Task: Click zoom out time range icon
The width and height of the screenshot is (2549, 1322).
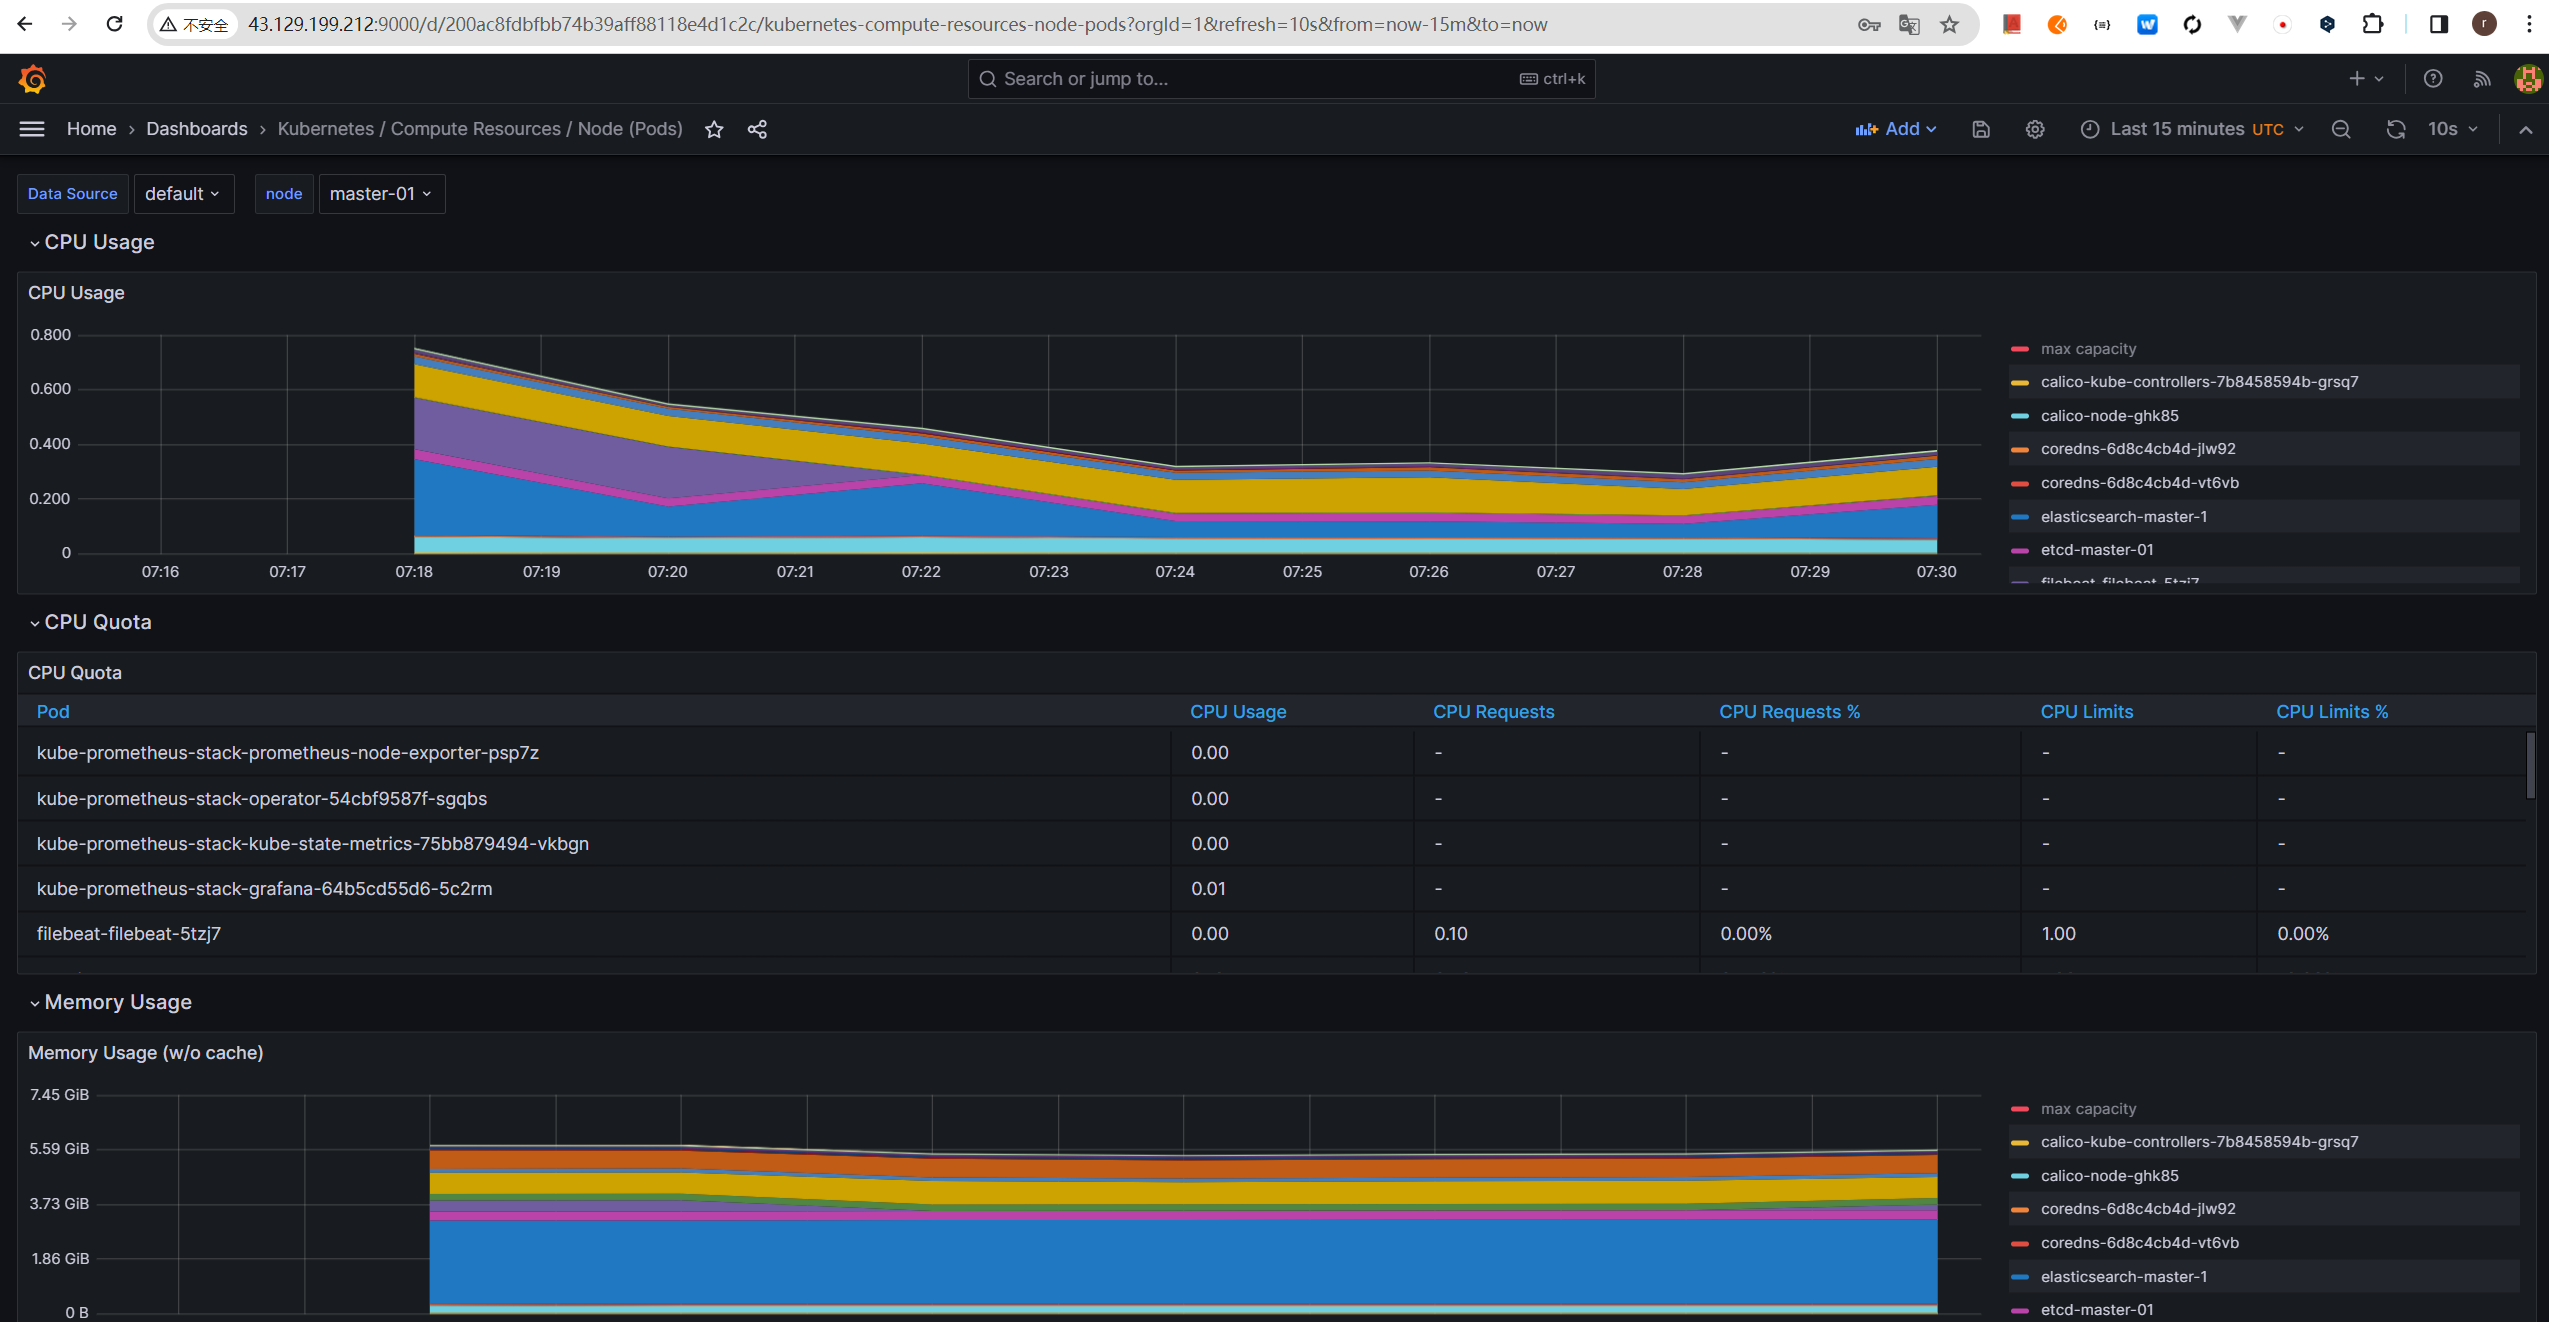Action: (x=2341, y=129)
